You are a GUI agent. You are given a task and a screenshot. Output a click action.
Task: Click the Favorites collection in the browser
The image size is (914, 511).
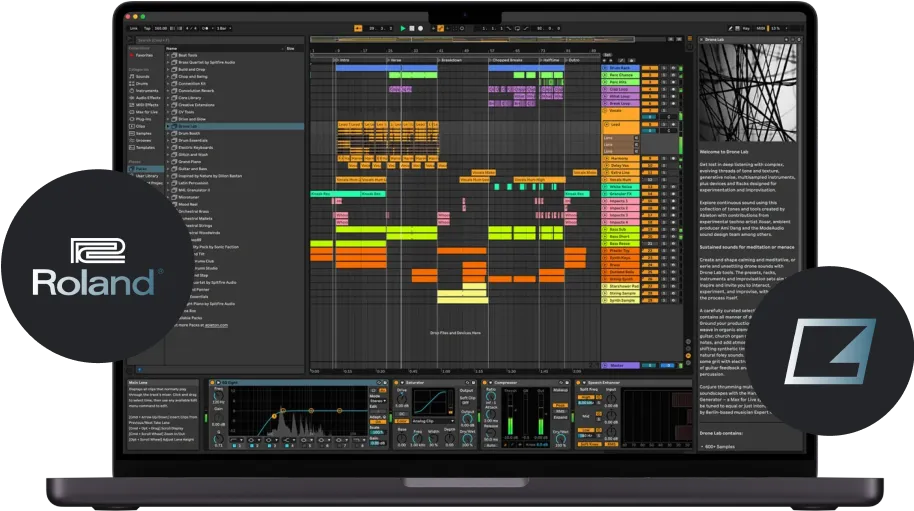[145, 56]
